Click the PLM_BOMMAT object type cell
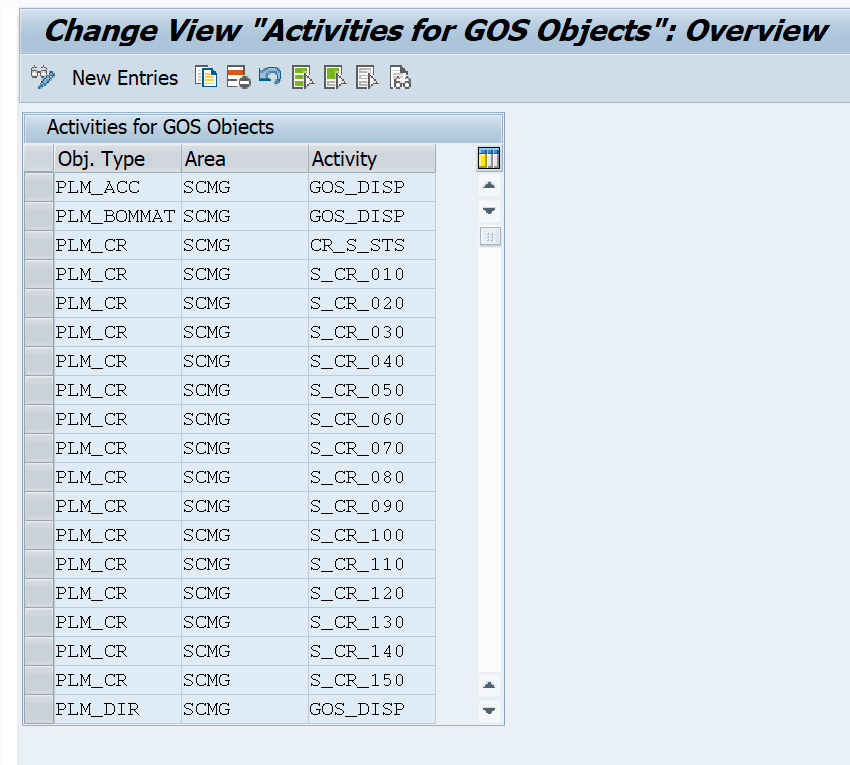This screenshot has width=850, height=765. click(x=118, y=216)
